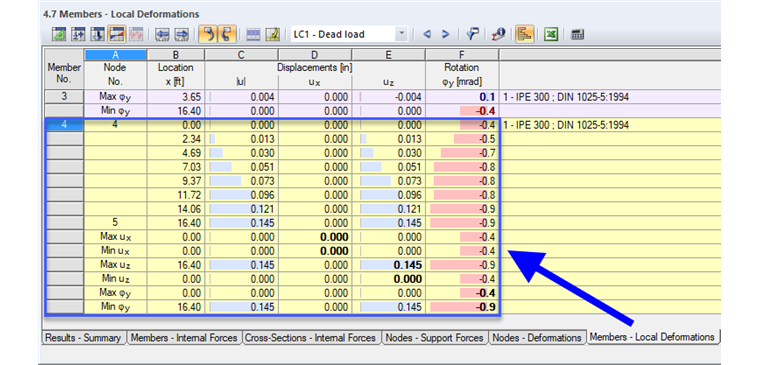Viewport: 760px width, 365px height.
Task: Click rotation value -0.7
Action: pyautogui.click(x=462, y=153)
